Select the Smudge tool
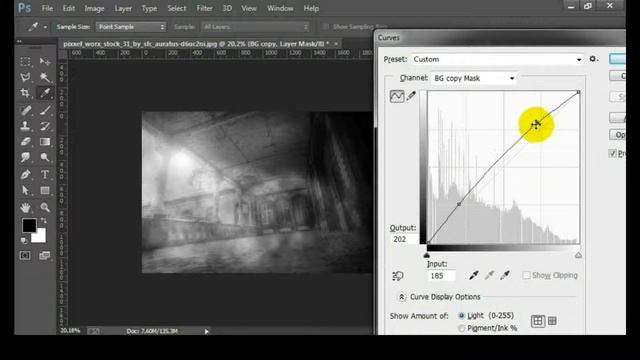 (x=25, y=157)
